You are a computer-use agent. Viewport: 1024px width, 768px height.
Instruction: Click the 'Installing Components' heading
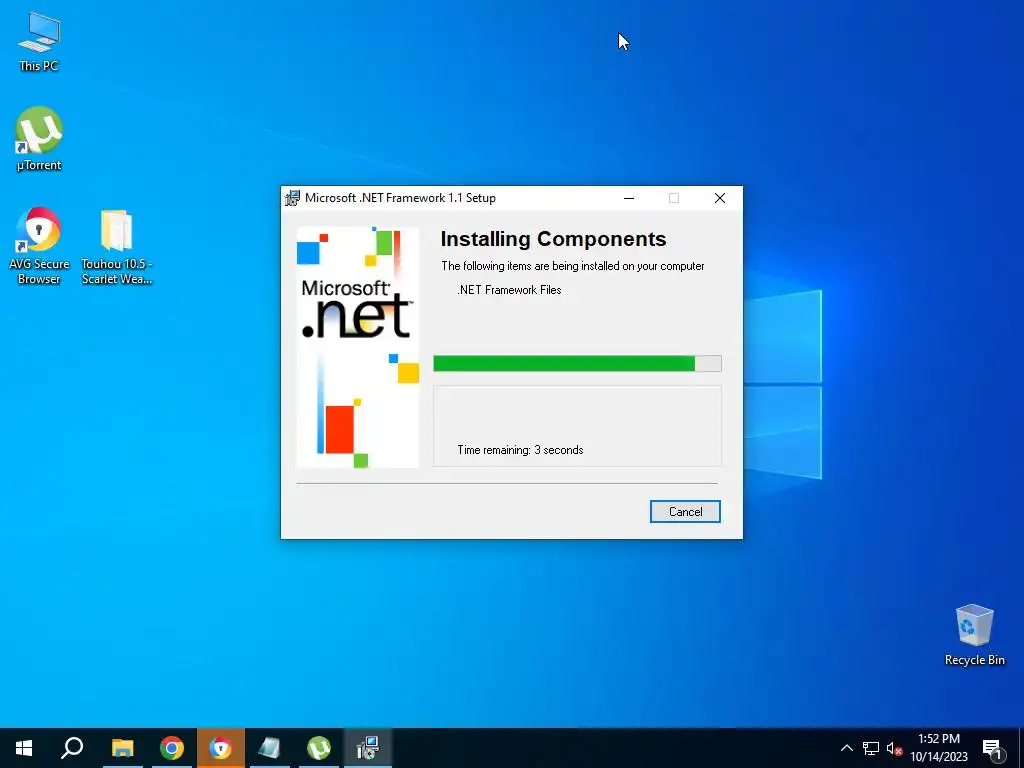(x=553, y=239)
